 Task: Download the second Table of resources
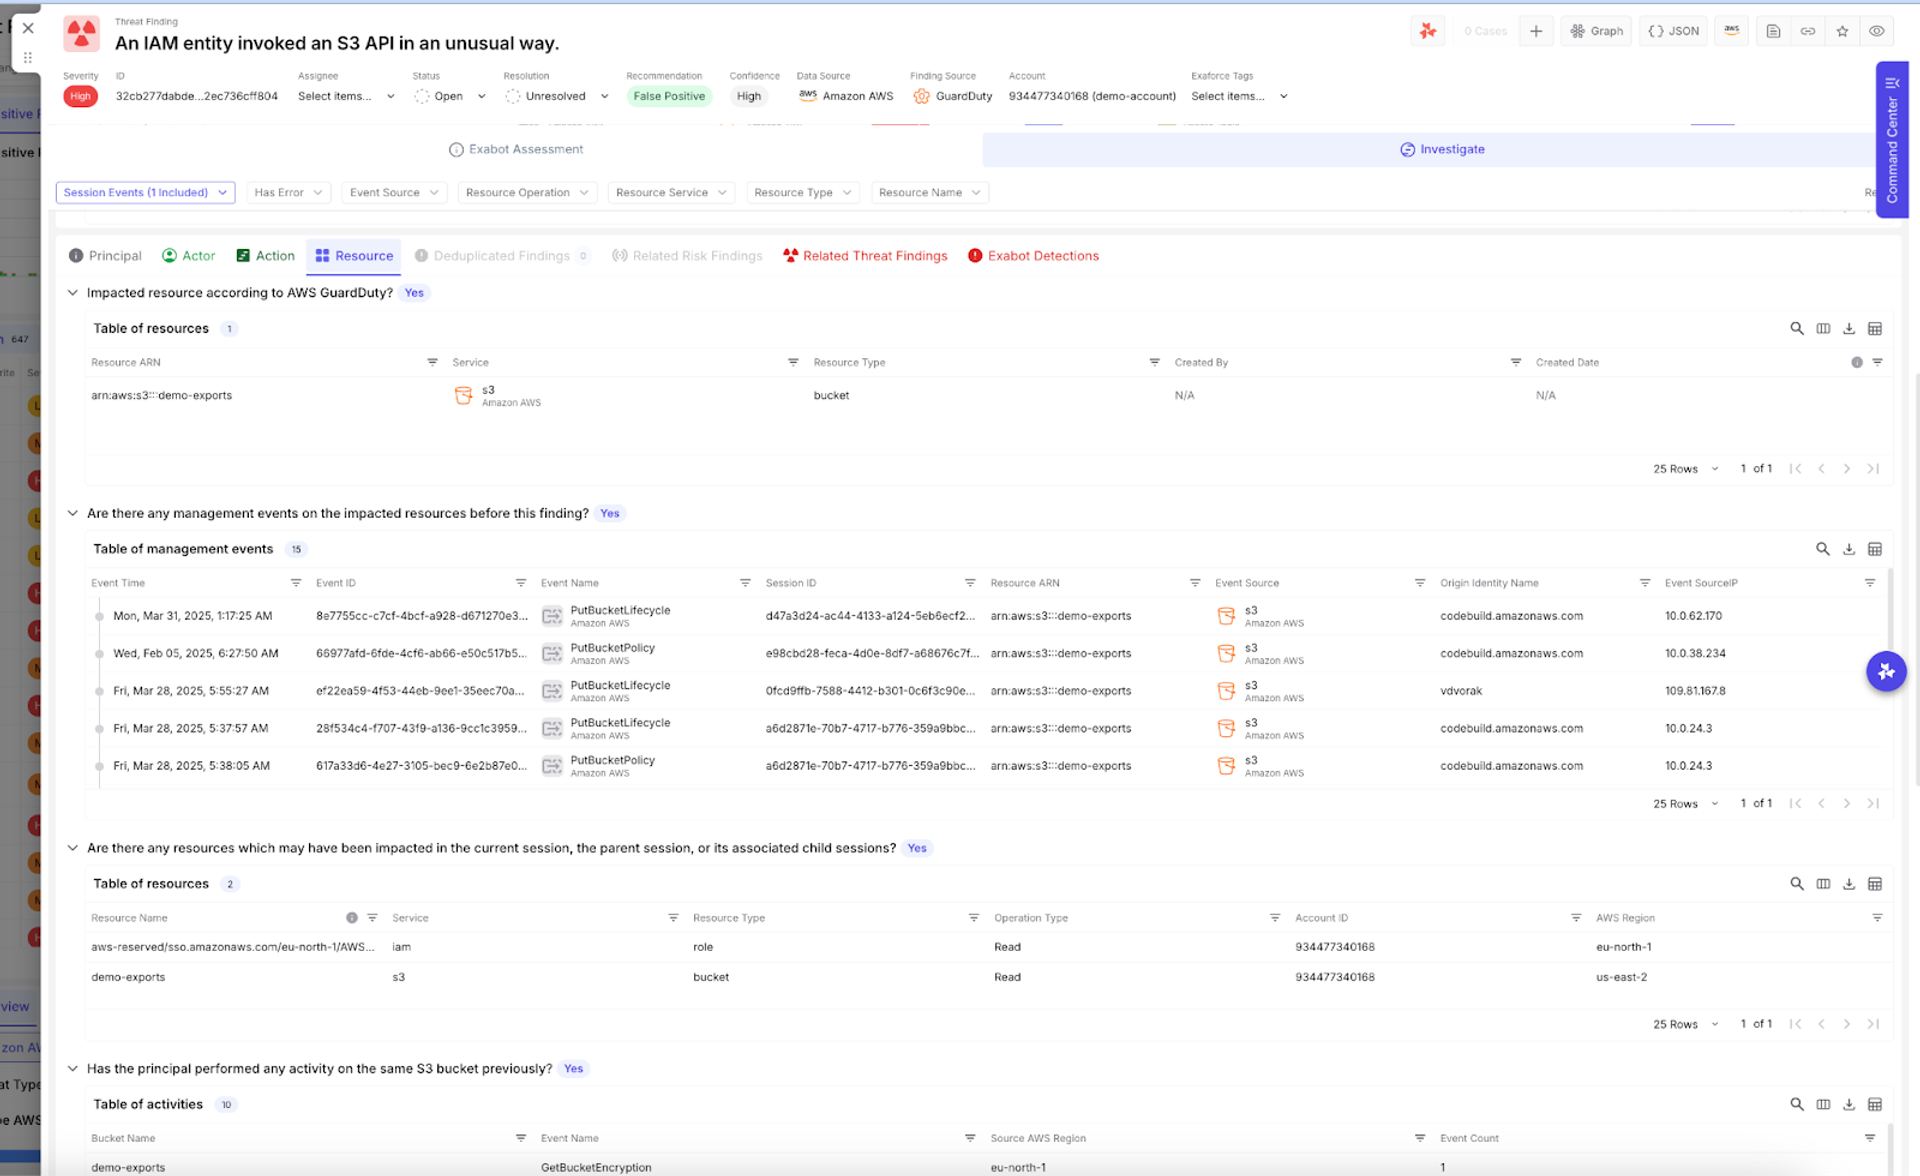coord(1849,884)
